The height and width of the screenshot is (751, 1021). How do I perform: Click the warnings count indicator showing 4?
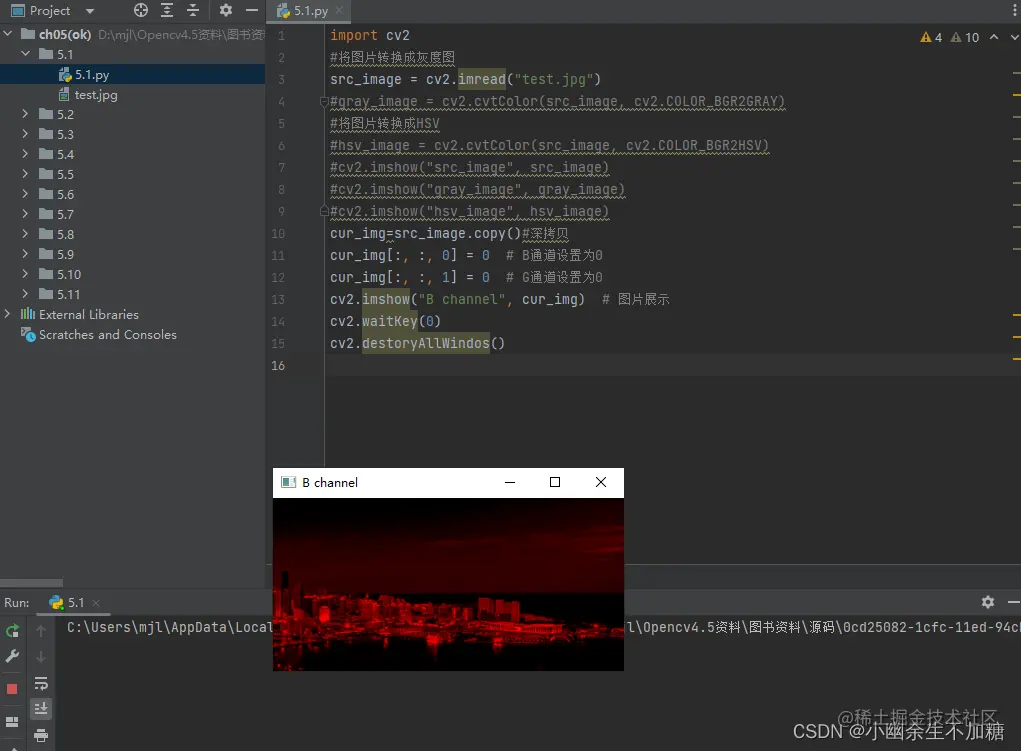pyautogui.click(x=931, y=37)
